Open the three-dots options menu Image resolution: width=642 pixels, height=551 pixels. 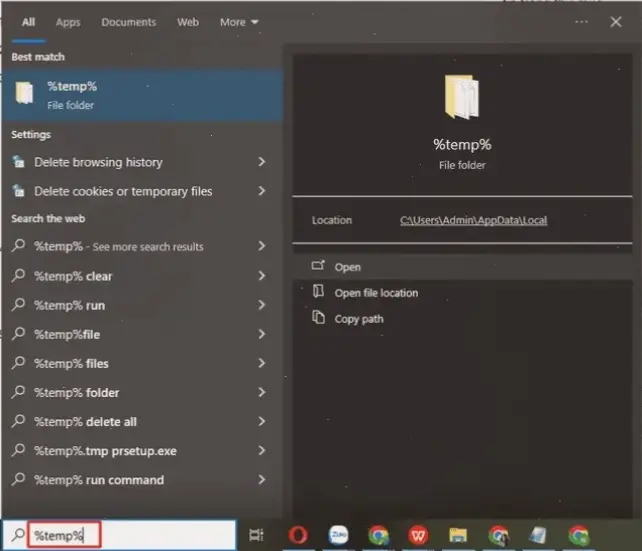[x=581, y=22]
